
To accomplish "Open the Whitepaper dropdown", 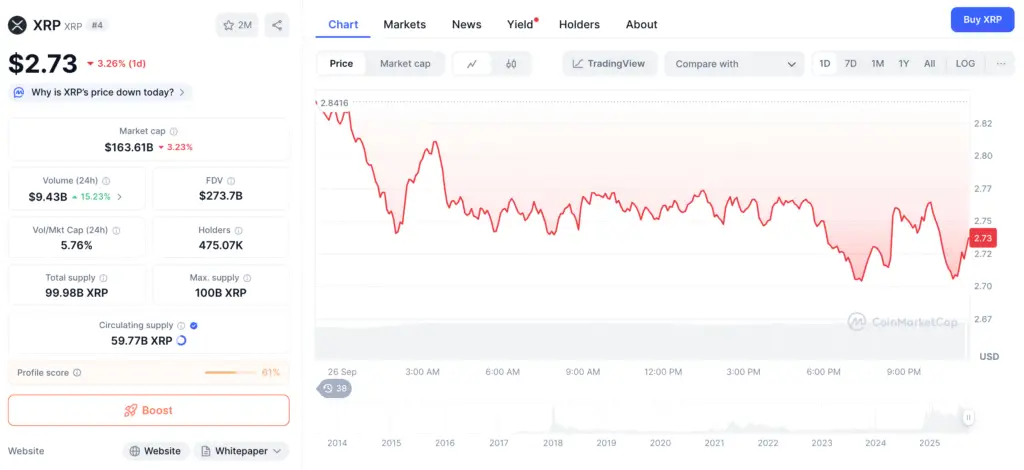I will click(x=242, y=451).
